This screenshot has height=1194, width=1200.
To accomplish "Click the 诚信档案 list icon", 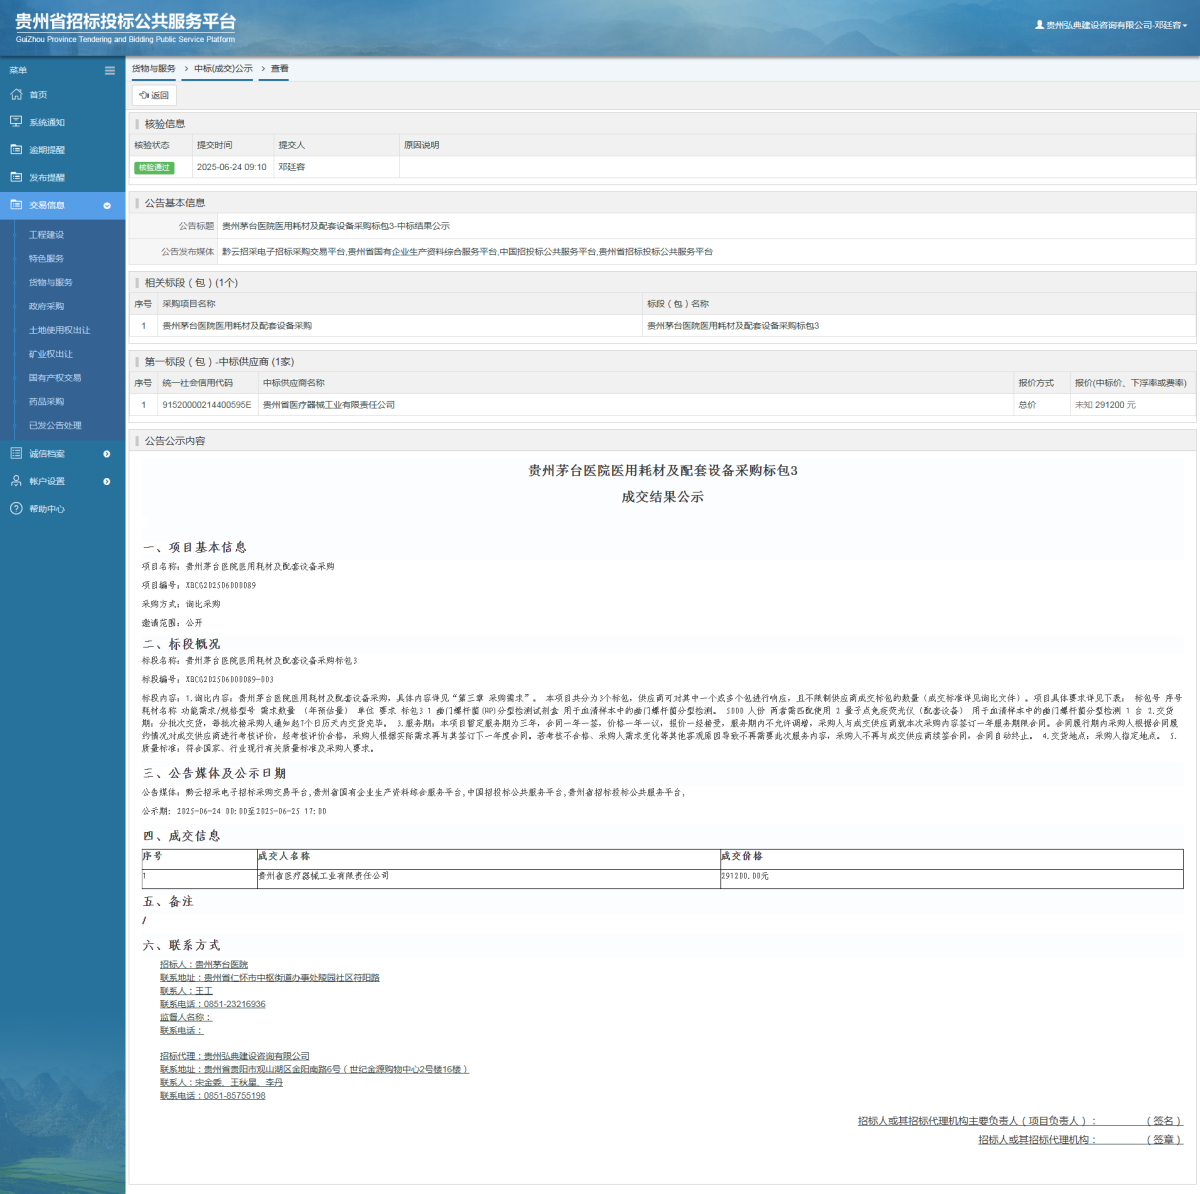I will 16,453.
